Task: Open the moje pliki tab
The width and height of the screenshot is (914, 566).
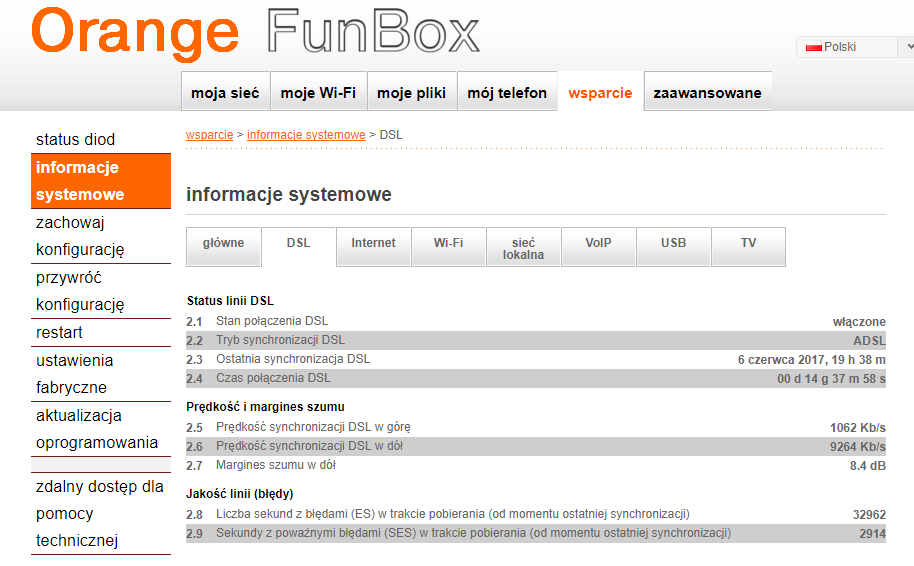Action: coord(412,92)
